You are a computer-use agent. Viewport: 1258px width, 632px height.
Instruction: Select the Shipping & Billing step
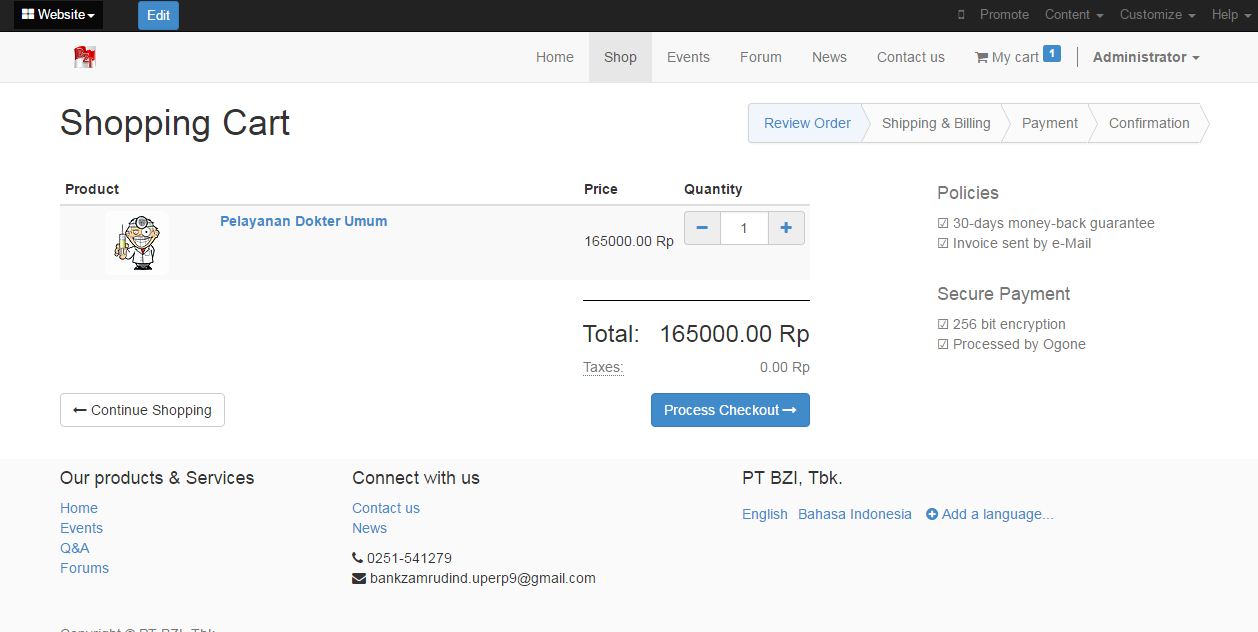(936, 123)
